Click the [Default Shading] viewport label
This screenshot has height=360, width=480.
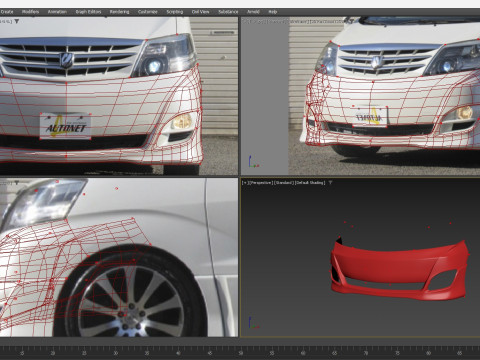[310, 183]
